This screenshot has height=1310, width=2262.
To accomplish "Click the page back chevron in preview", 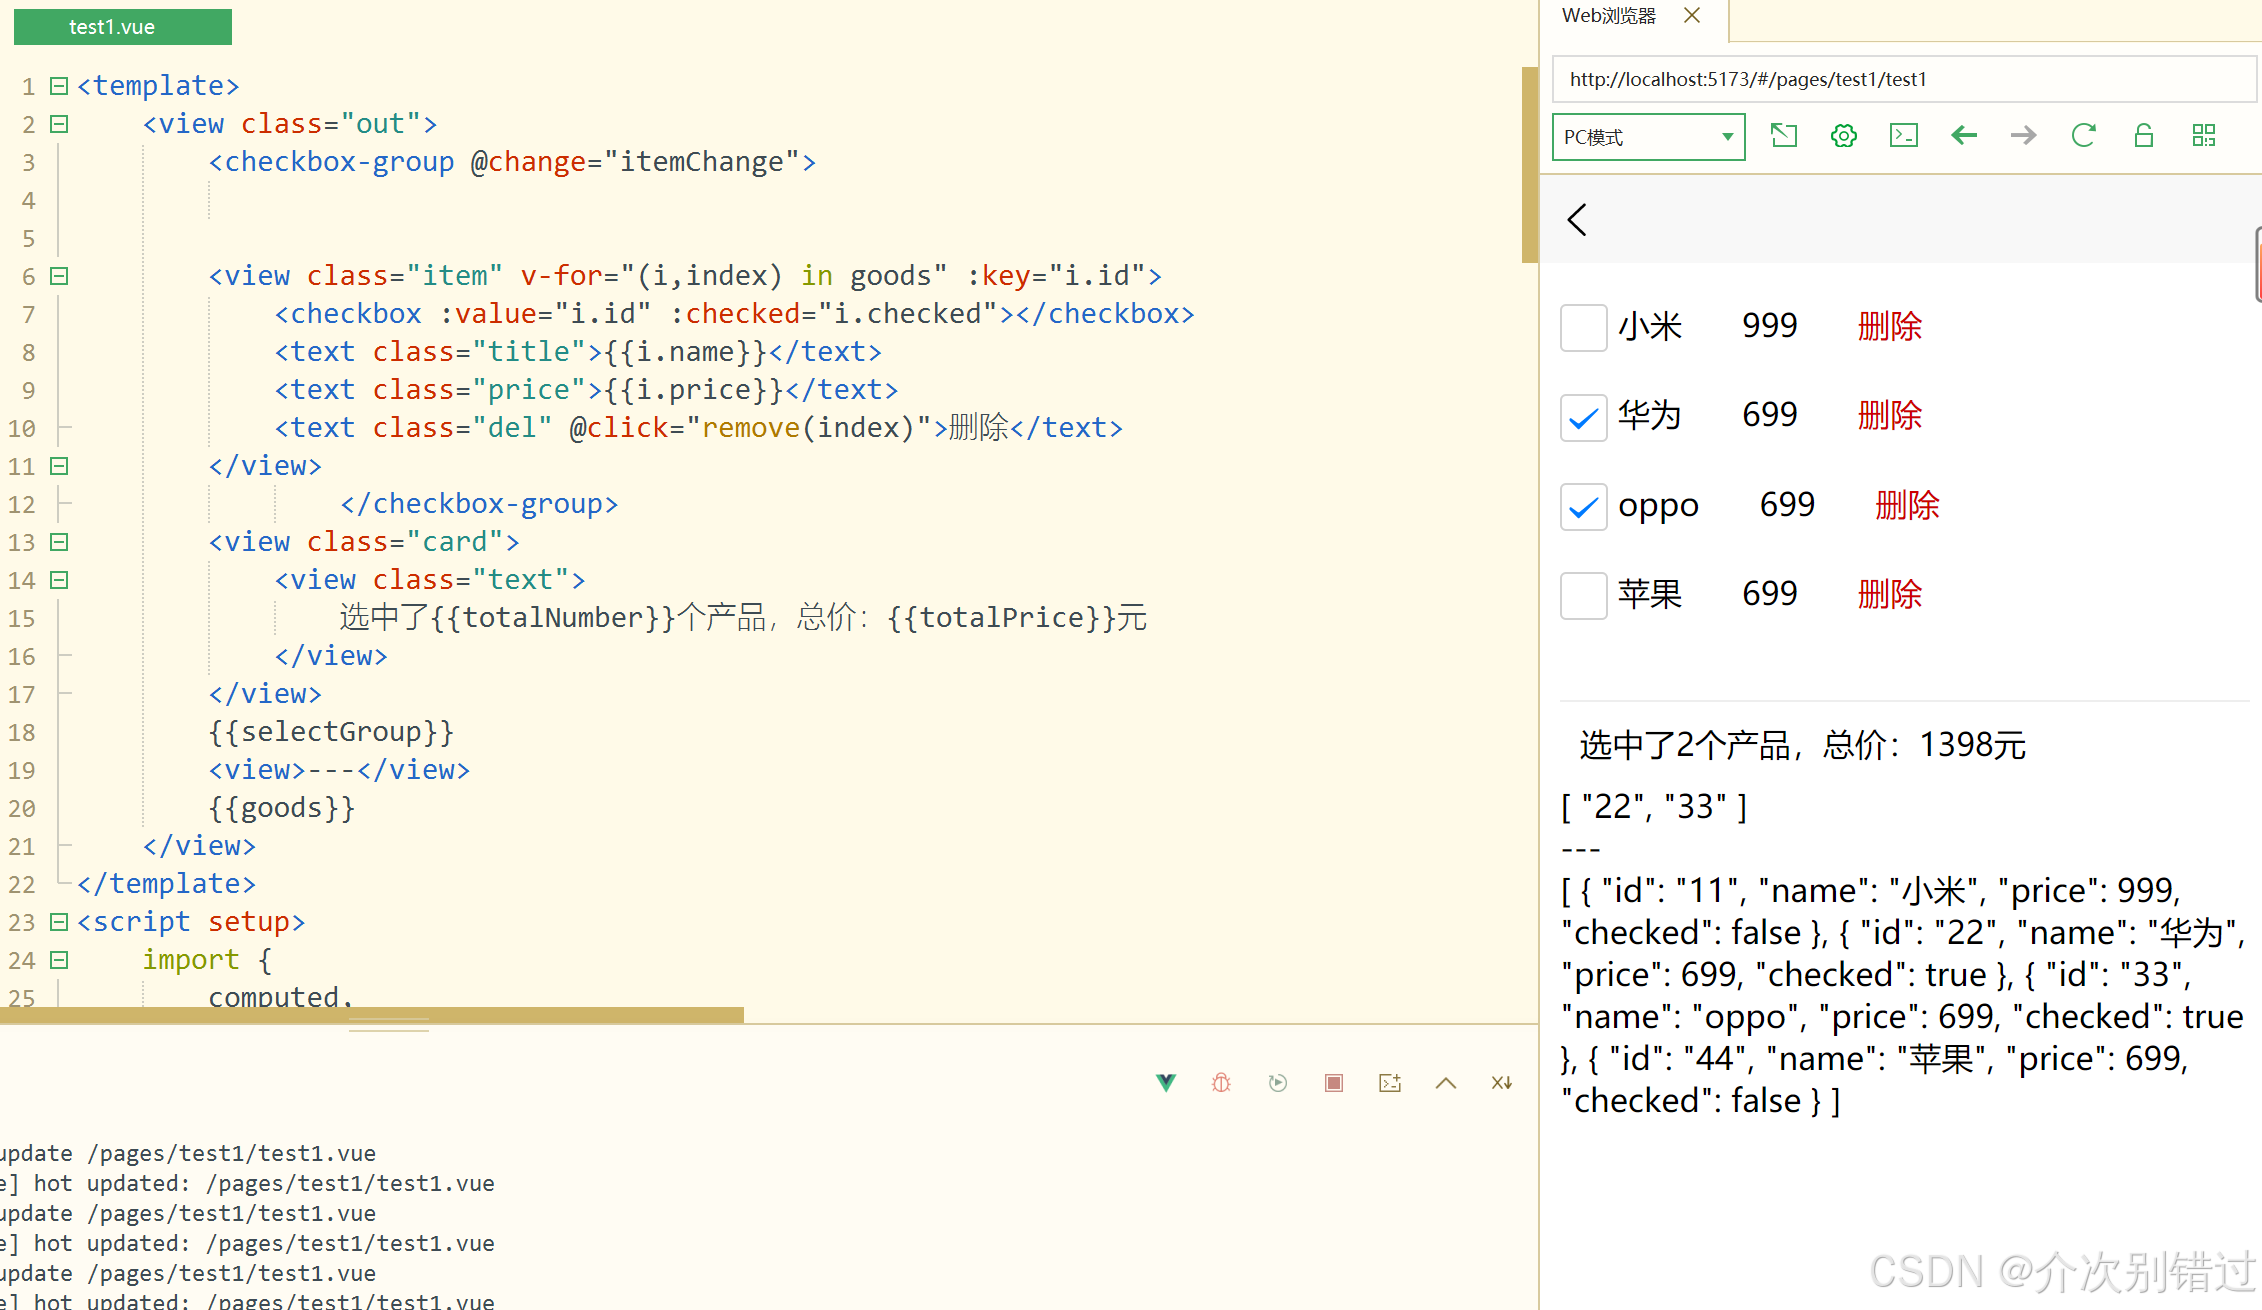I will tap(1577, 220).
